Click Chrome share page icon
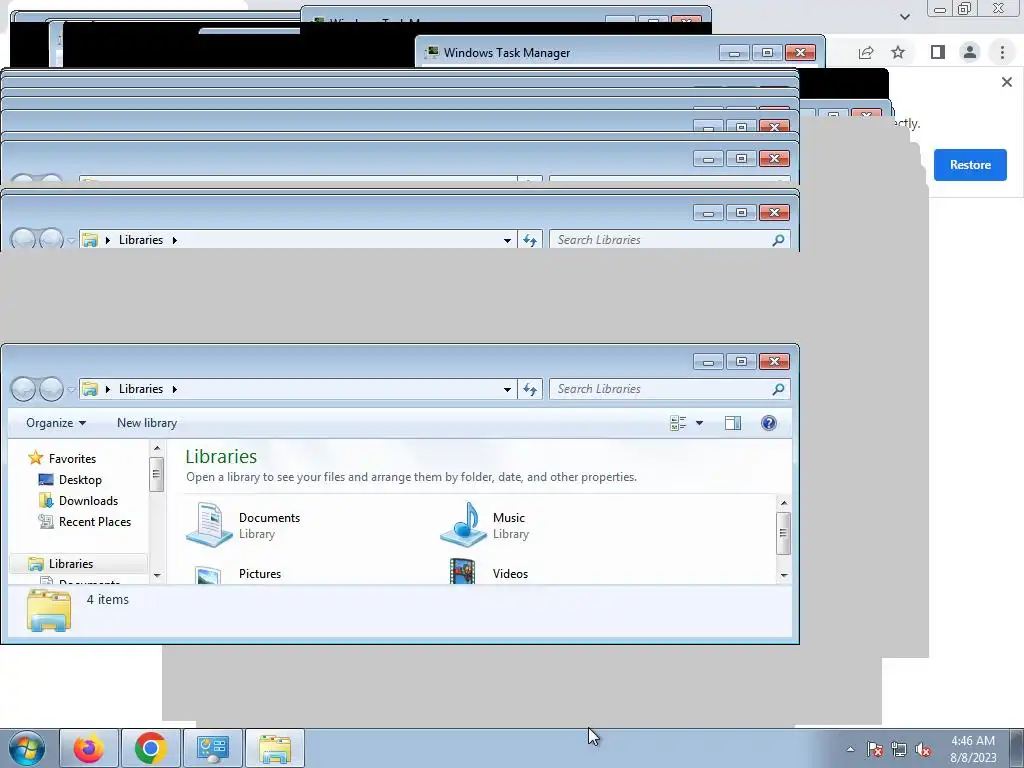1024x768 pixels. [x=866, y=52]
